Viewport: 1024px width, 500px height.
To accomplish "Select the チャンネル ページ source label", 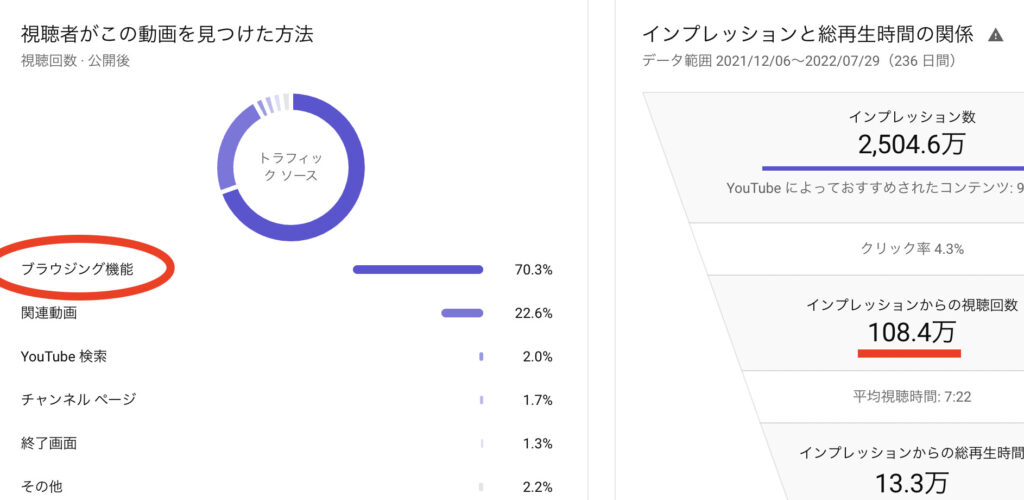I will pyautogui.click(x=78, y=399).
